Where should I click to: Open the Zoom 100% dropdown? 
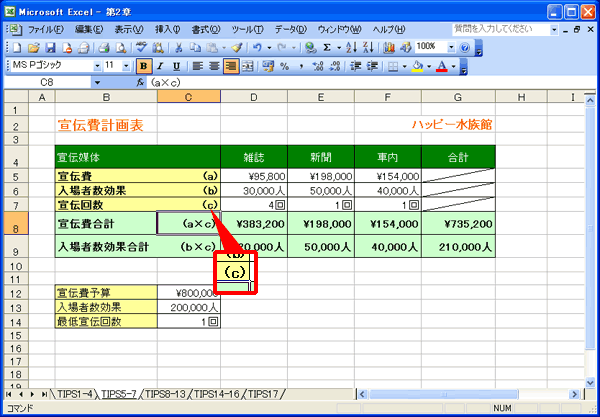(452, 47)
